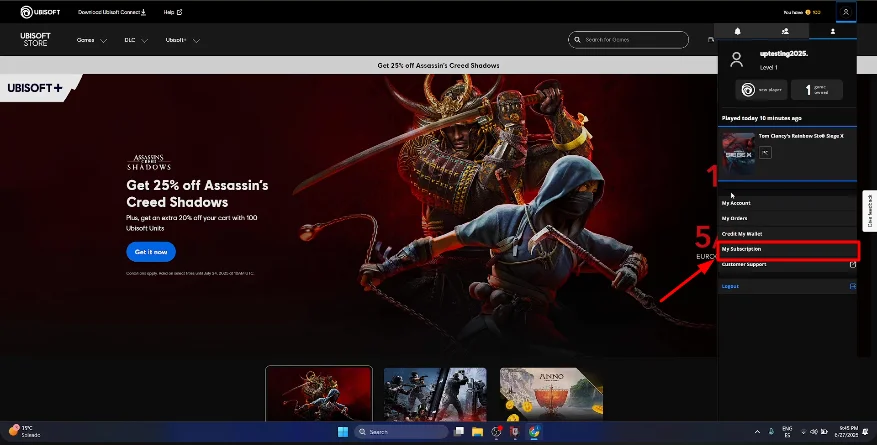Select the Rainbow Six Siege carousel thumbnail
The width and height of the screenshot is (877, 445).
[435, 394]
